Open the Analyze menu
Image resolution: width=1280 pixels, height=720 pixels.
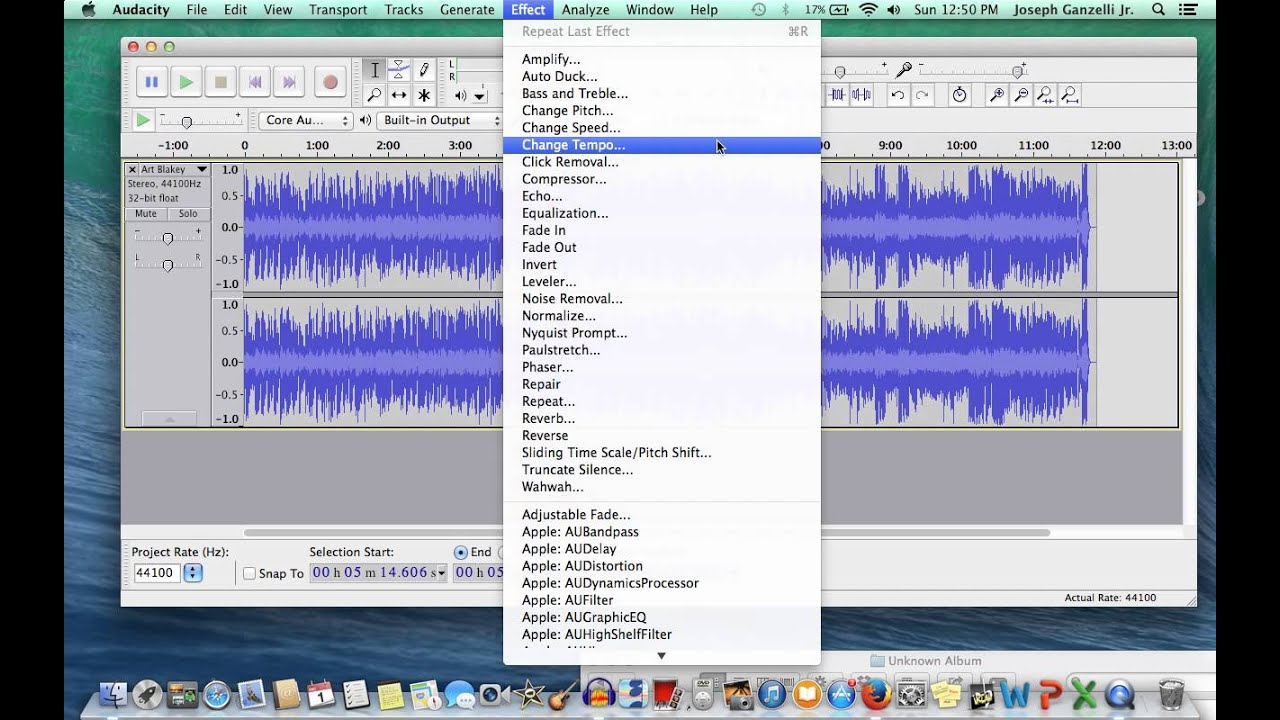586,9
